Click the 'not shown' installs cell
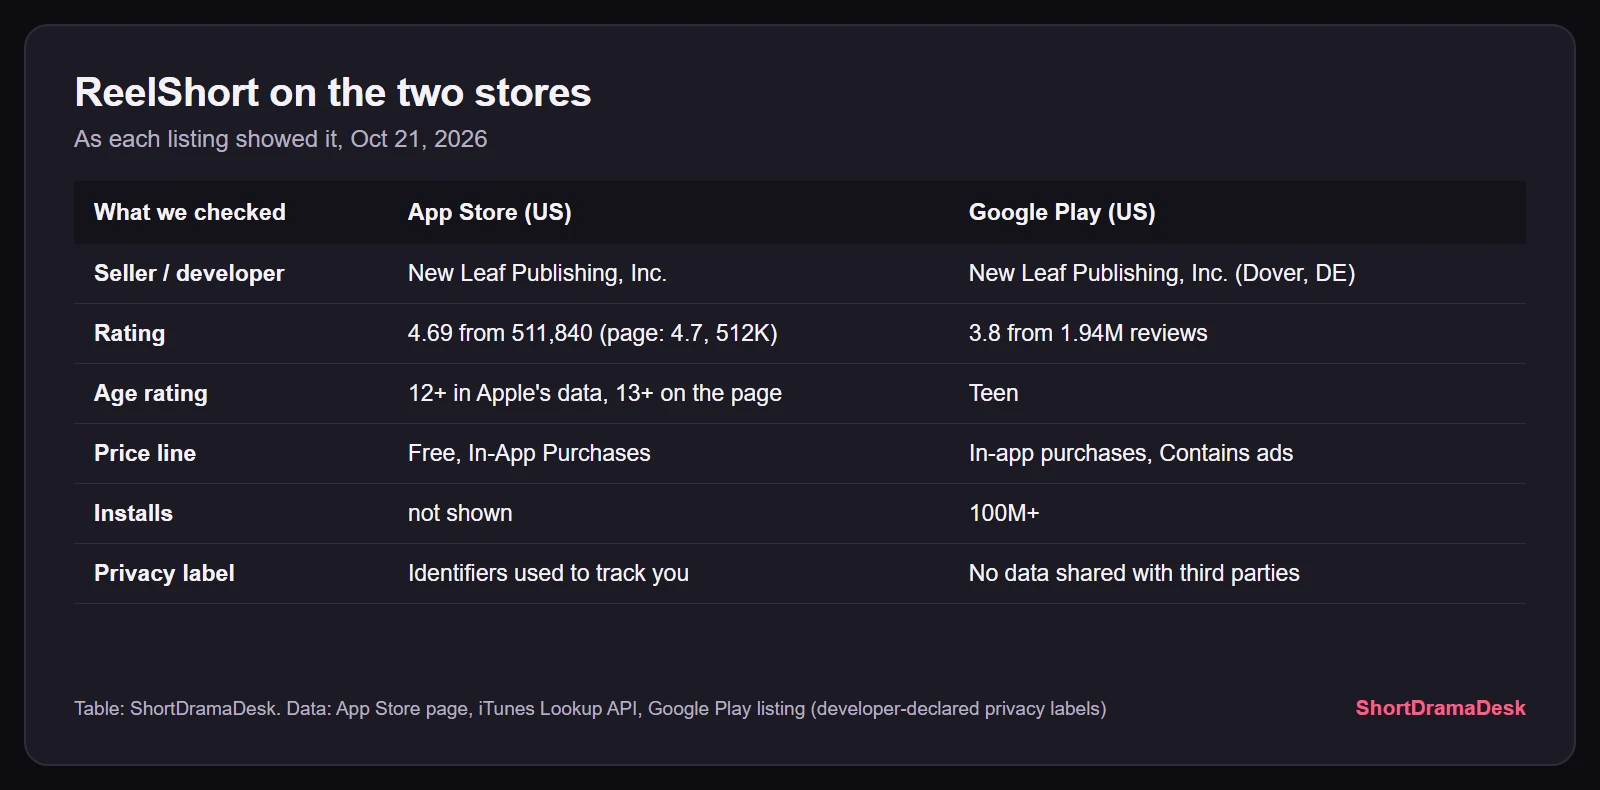 (x=460, y=513)
